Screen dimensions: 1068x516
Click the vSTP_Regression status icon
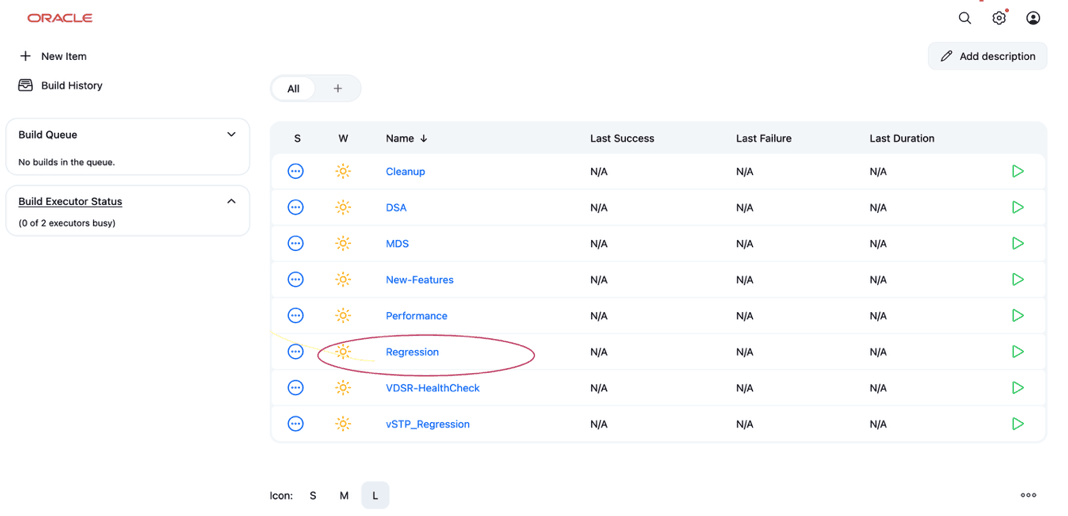296,424
